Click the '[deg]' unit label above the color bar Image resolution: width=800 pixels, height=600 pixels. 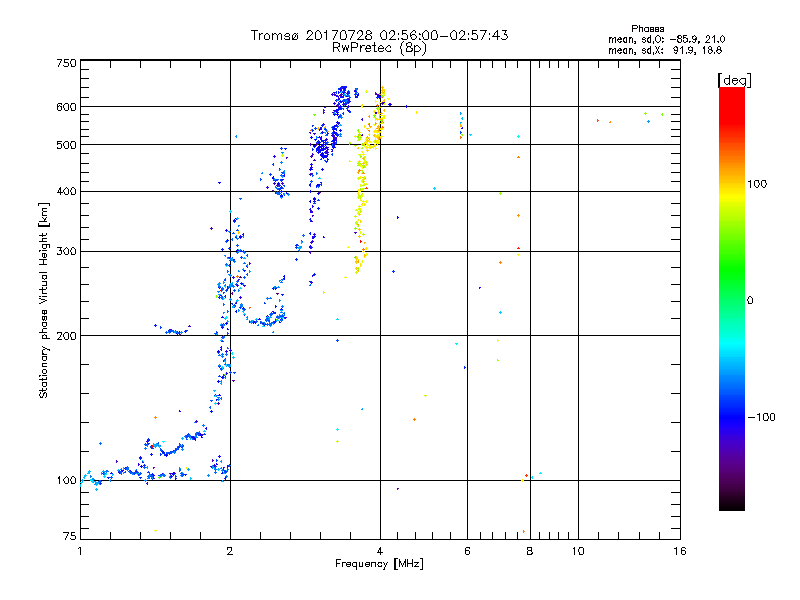pyautogui.click(x=734, y=80)
